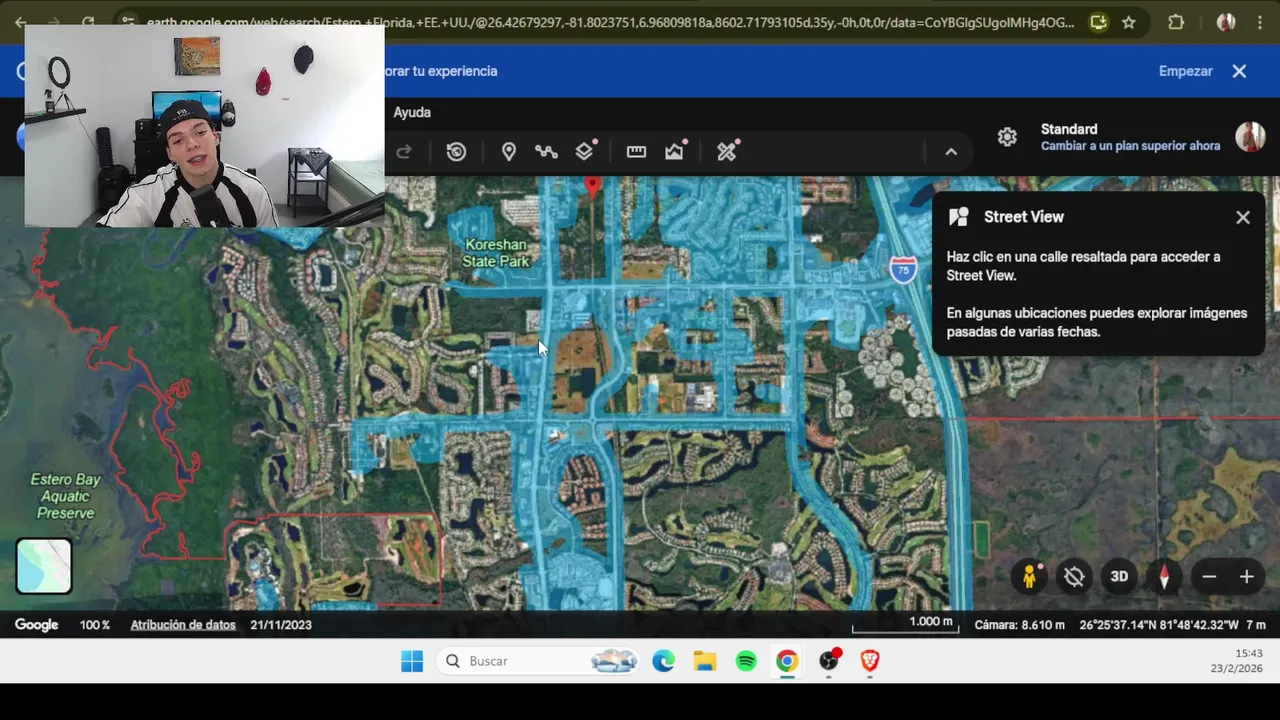Open Google Earth settings gear

coord(1007,138)
